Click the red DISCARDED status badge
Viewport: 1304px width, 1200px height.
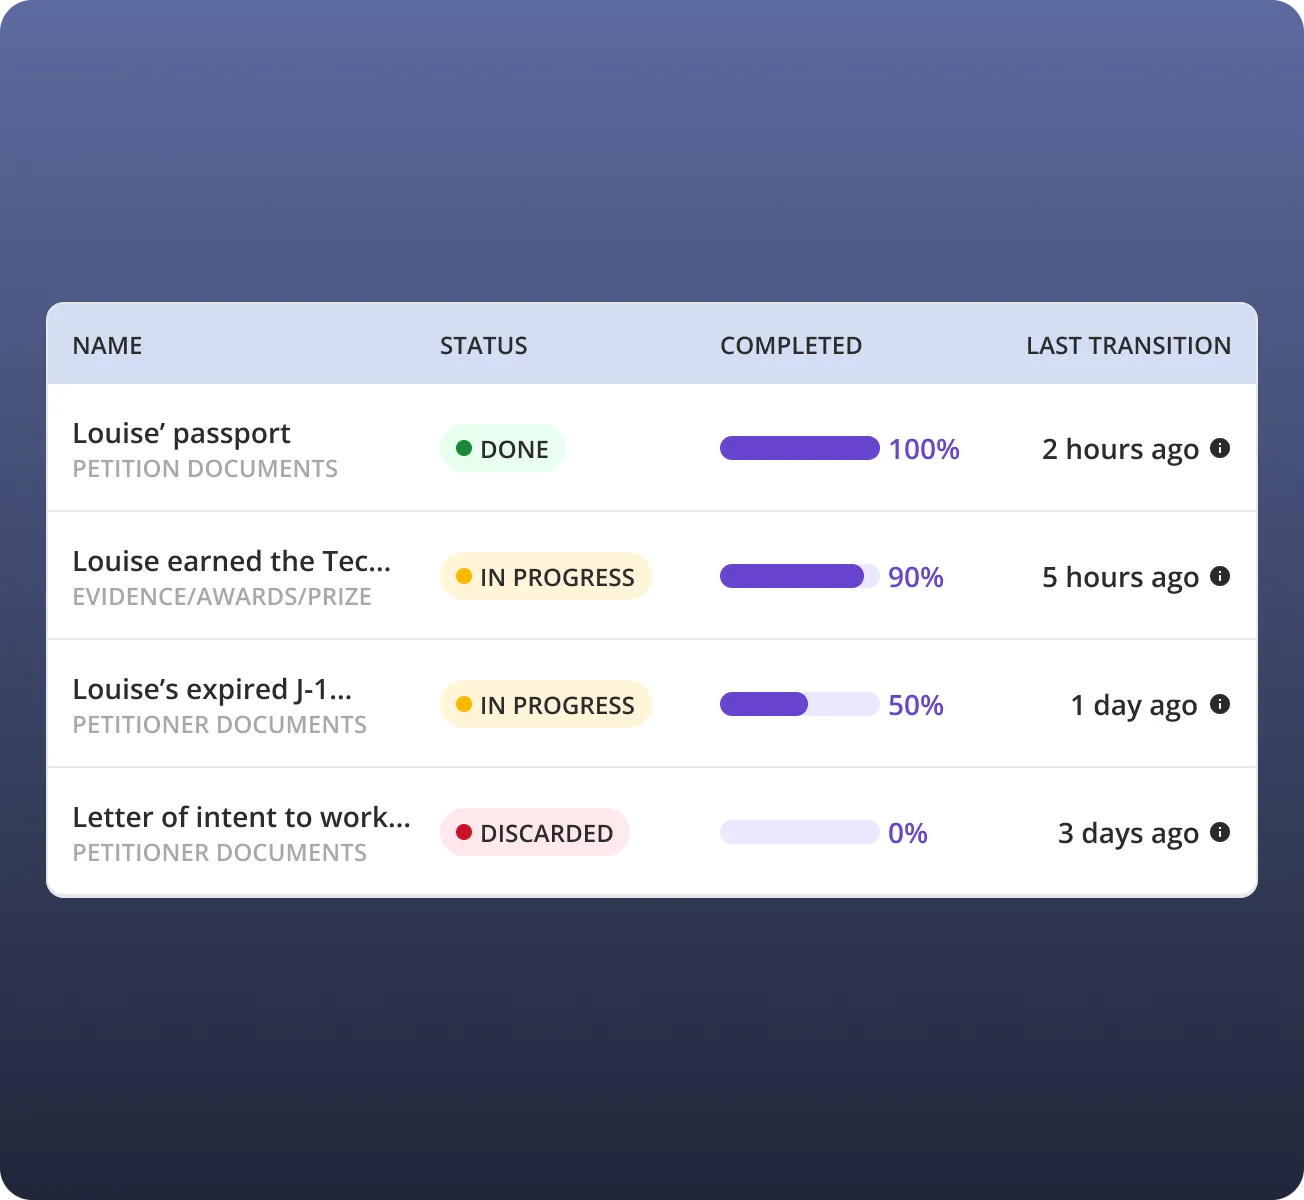[535, 833]
